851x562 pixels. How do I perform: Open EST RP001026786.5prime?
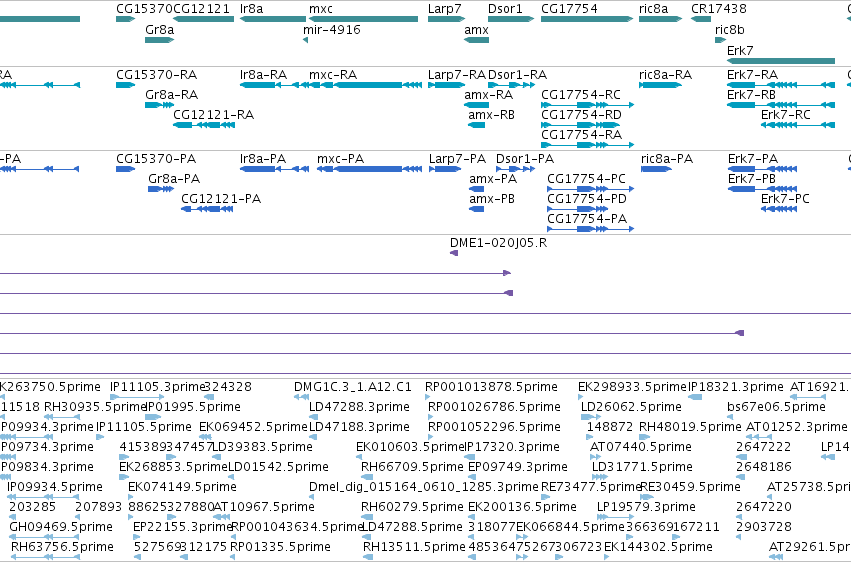coord(494,407)
